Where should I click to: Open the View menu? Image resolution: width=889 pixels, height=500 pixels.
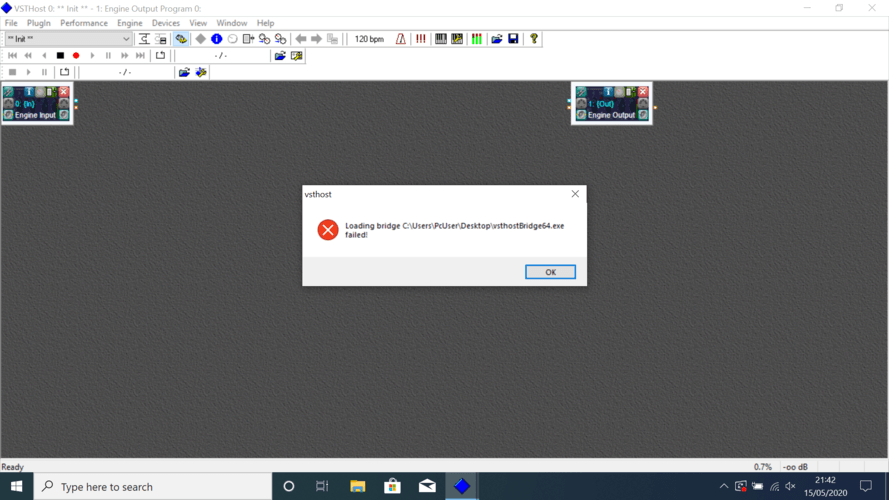click(x=198, y=23)
